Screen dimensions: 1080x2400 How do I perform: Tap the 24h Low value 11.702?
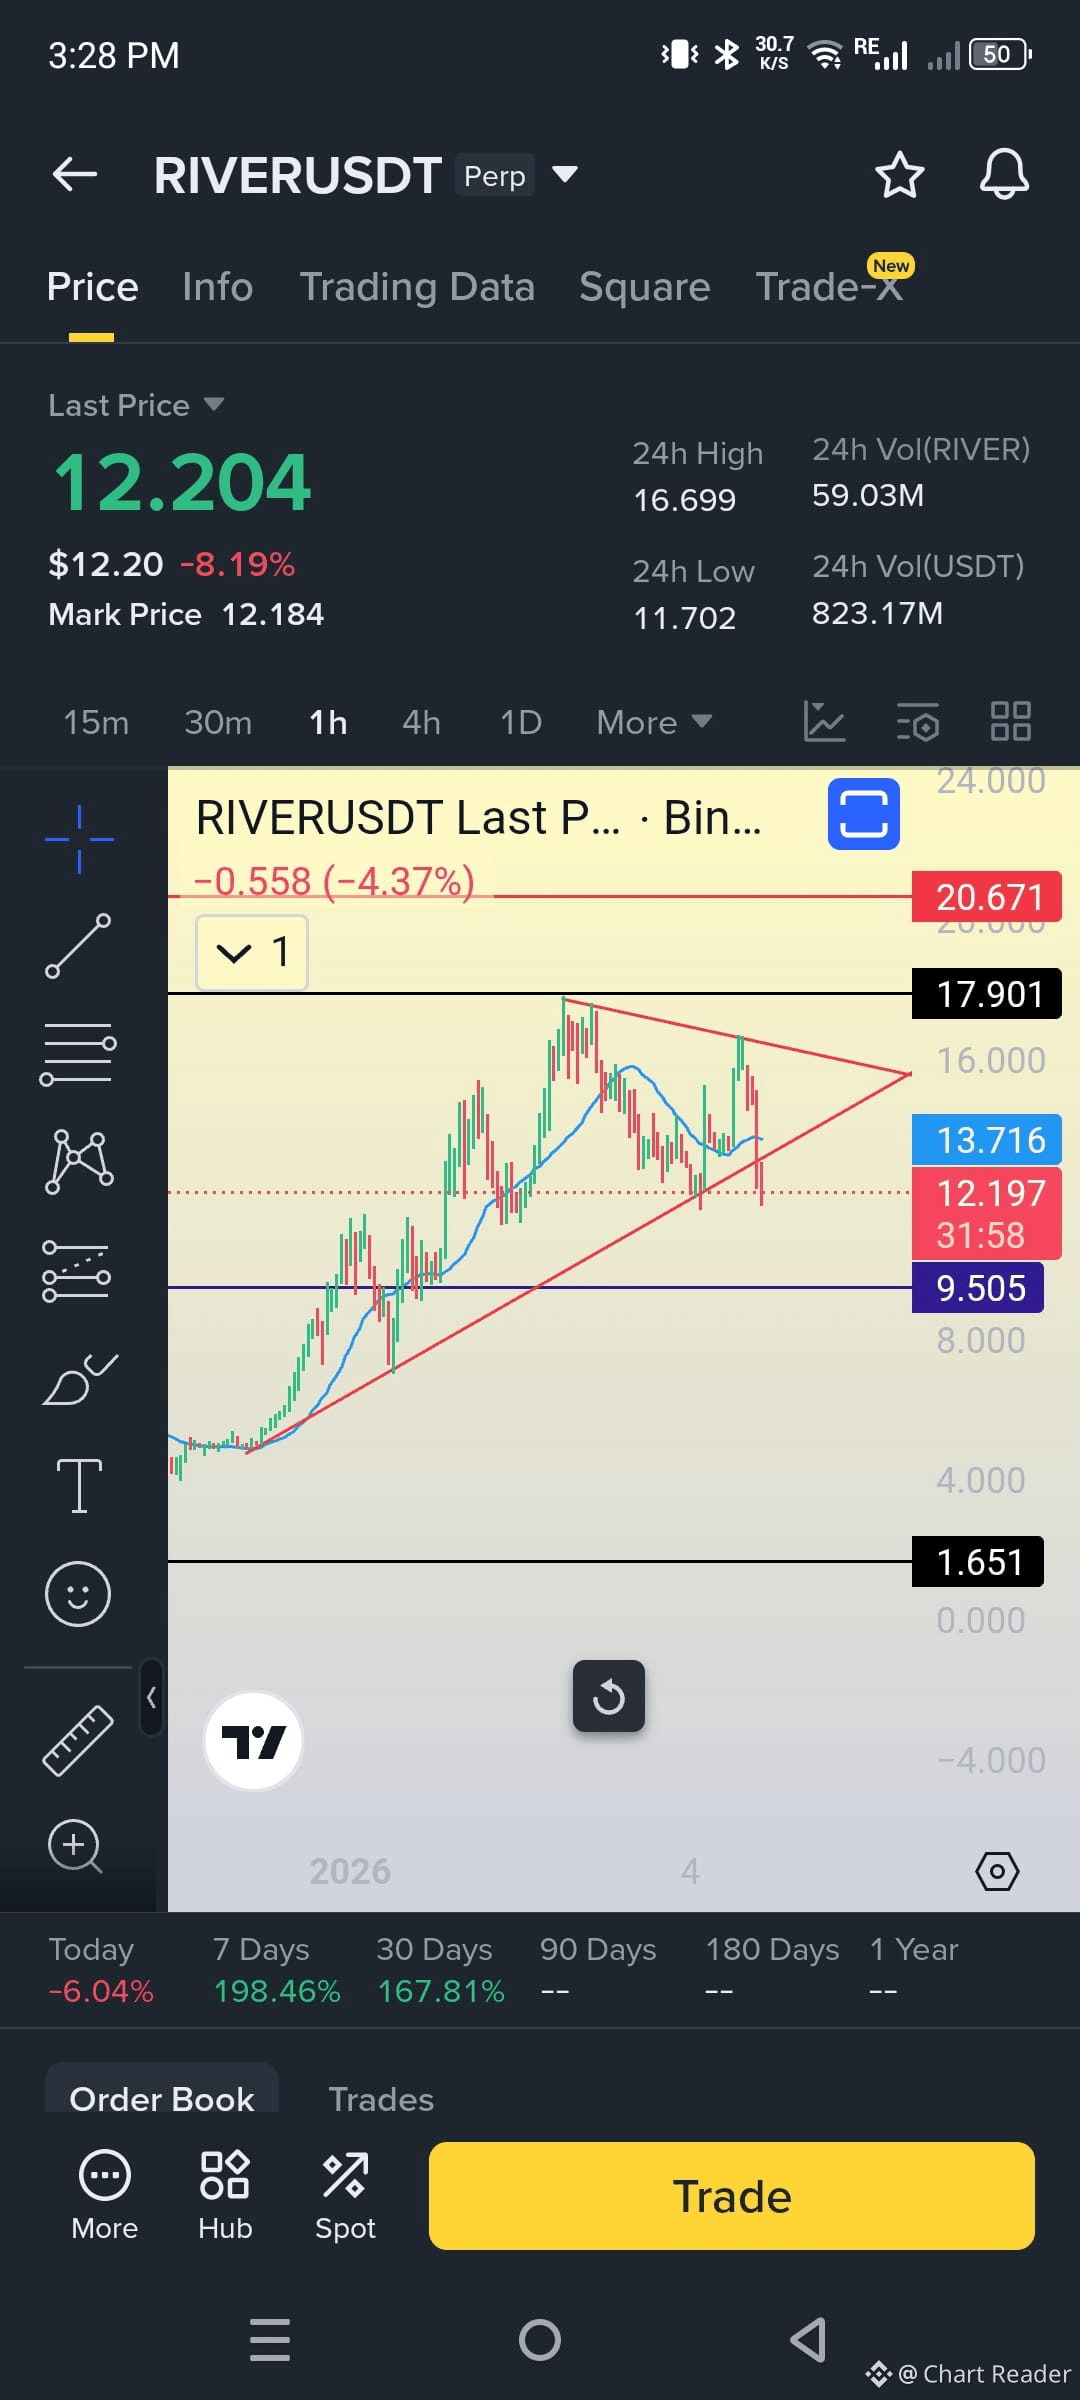tap(685, 618)
